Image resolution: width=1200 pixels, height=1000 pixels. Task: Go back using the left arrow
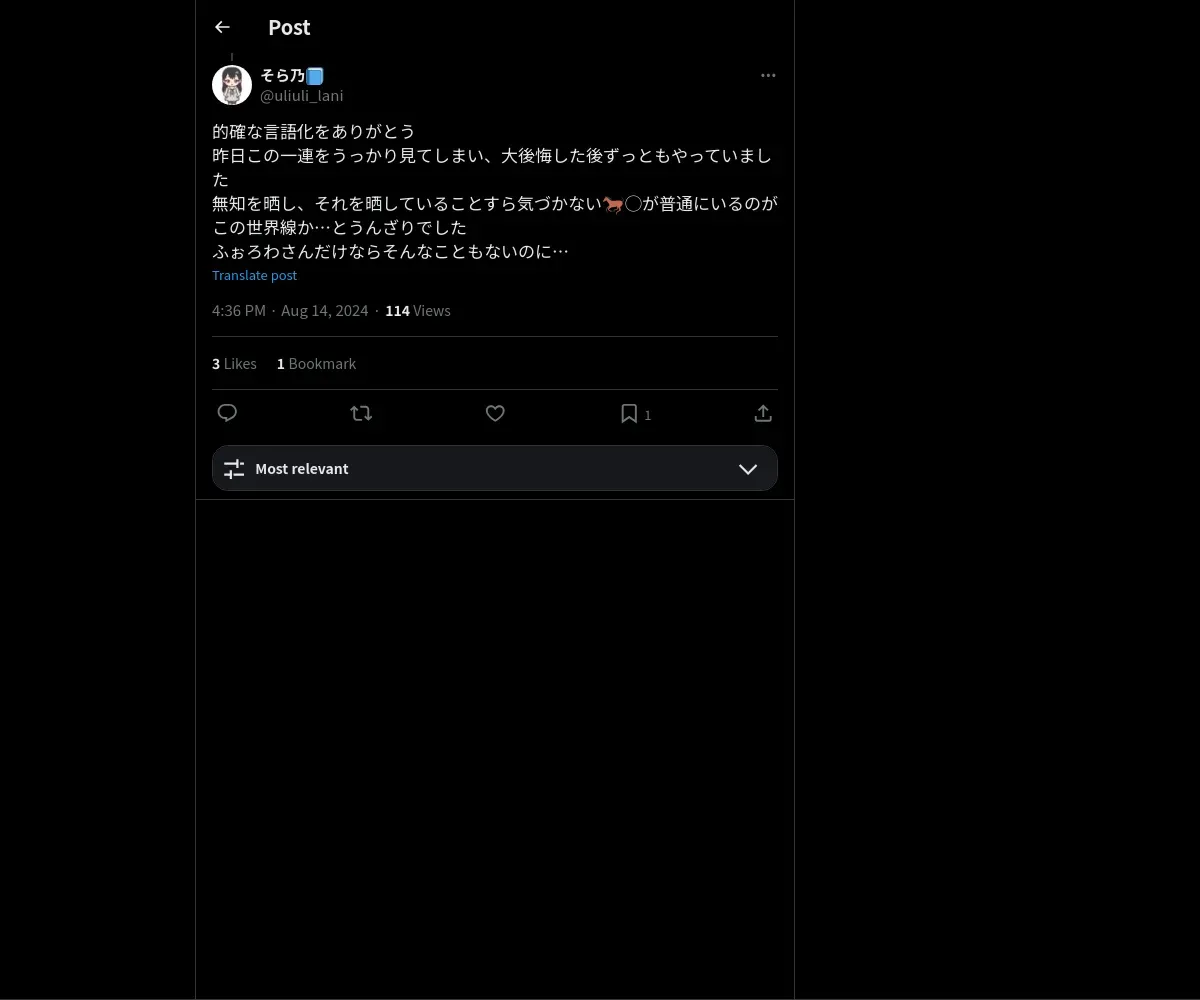(222, 27)
